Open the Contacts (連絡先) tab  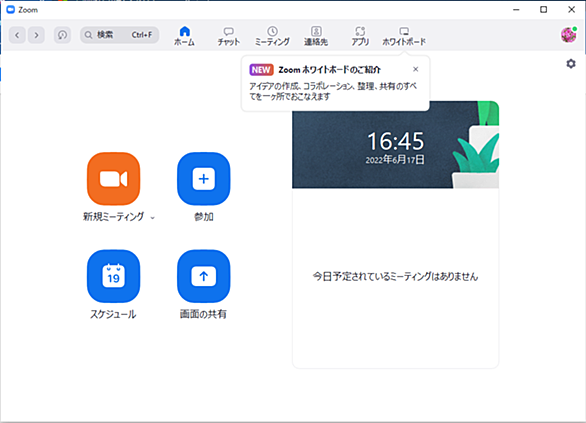(316, 36)
